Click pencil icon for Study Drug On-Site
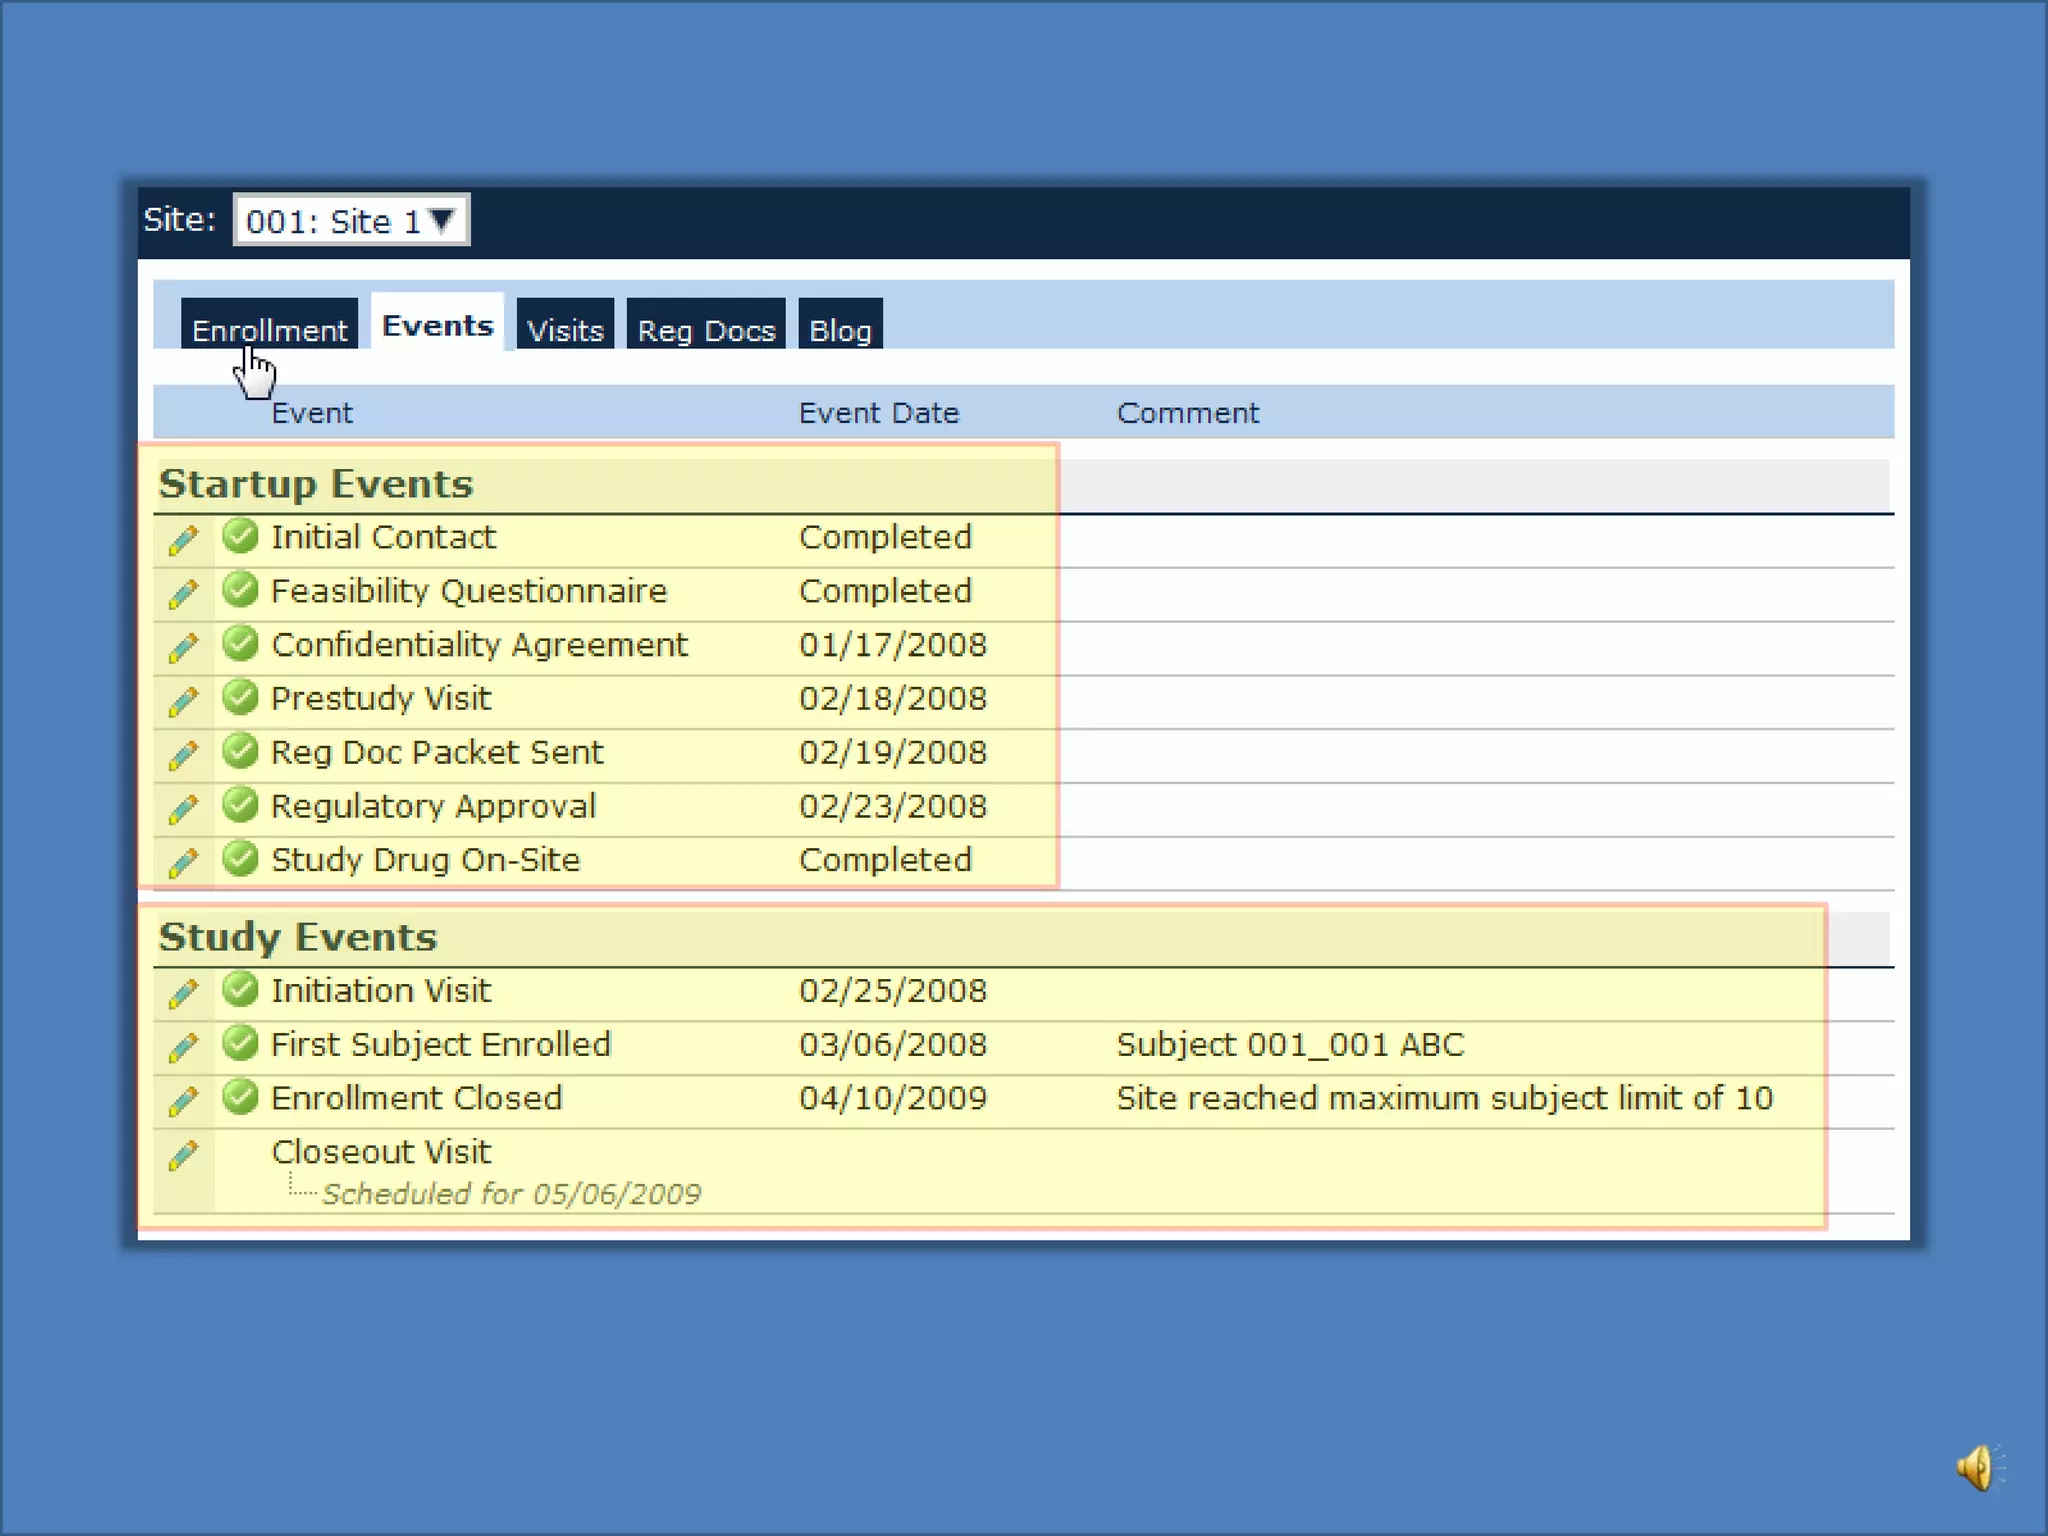This screenshot has width=2048, height=1536. [x=183, y=862]
